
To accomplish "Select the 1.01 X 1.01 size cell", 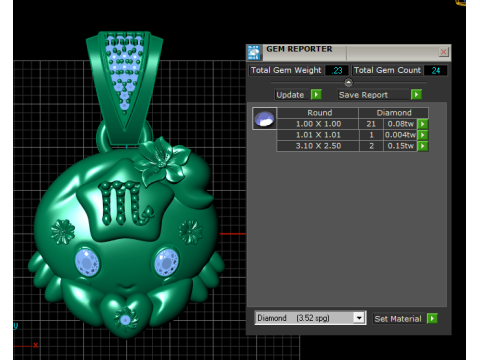I will tap(318, 135).
